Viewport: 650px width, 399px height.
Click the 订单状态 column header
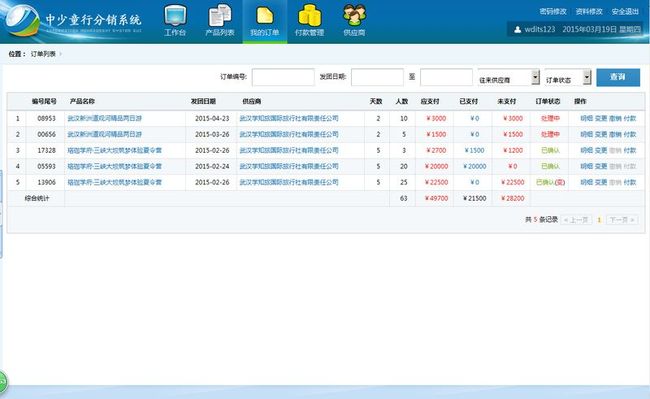tap(548, 101)
